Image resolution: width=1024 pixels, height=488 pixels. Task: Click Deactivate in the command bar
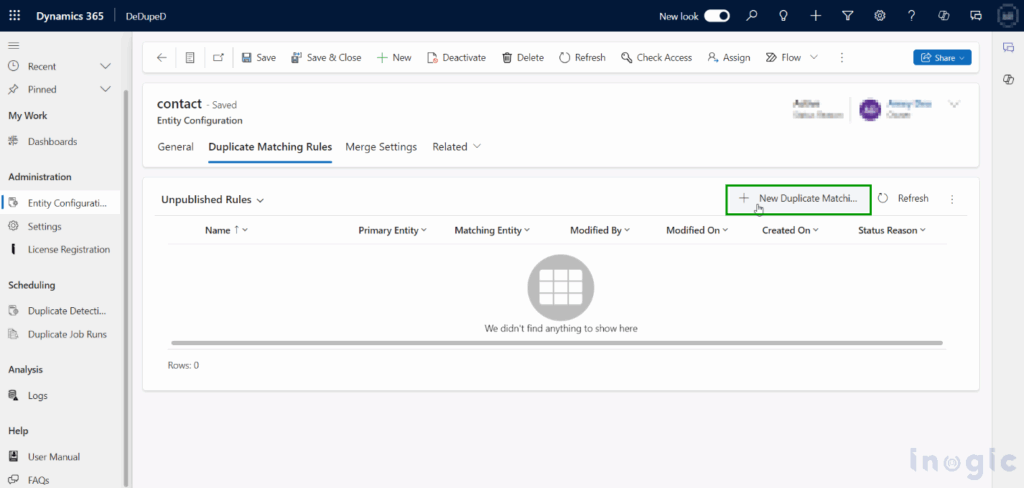click(456, 57)
